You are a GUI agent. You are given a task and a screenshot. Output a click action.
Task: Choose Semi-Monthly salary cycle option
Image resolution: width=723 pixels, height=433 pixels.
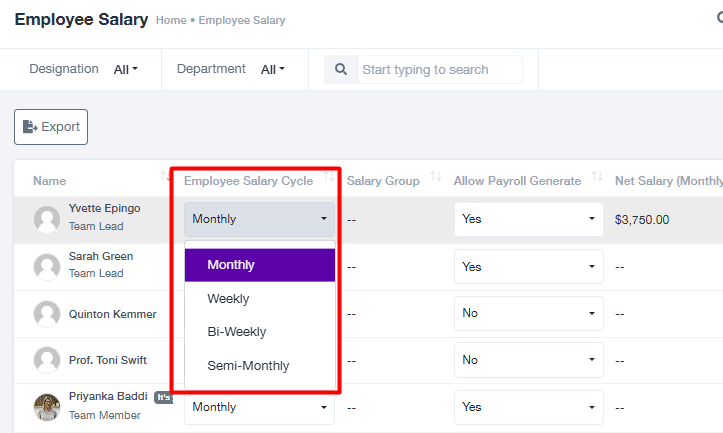(260, 366)
